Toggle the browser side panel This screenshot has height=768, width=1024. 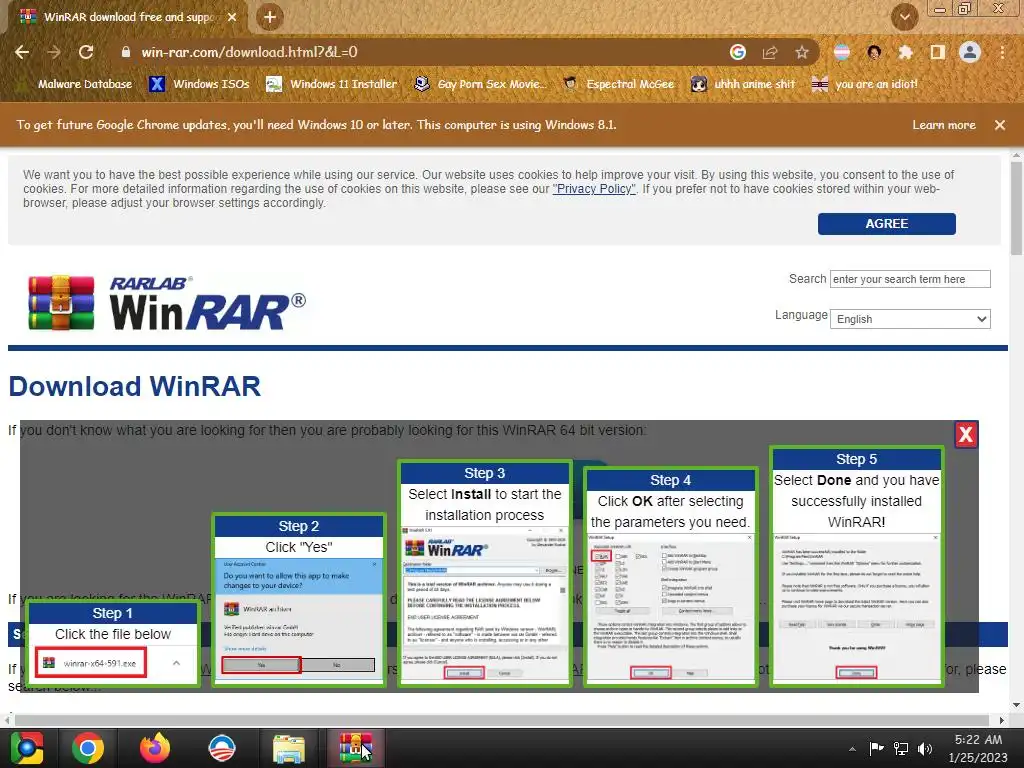point(938,52)
